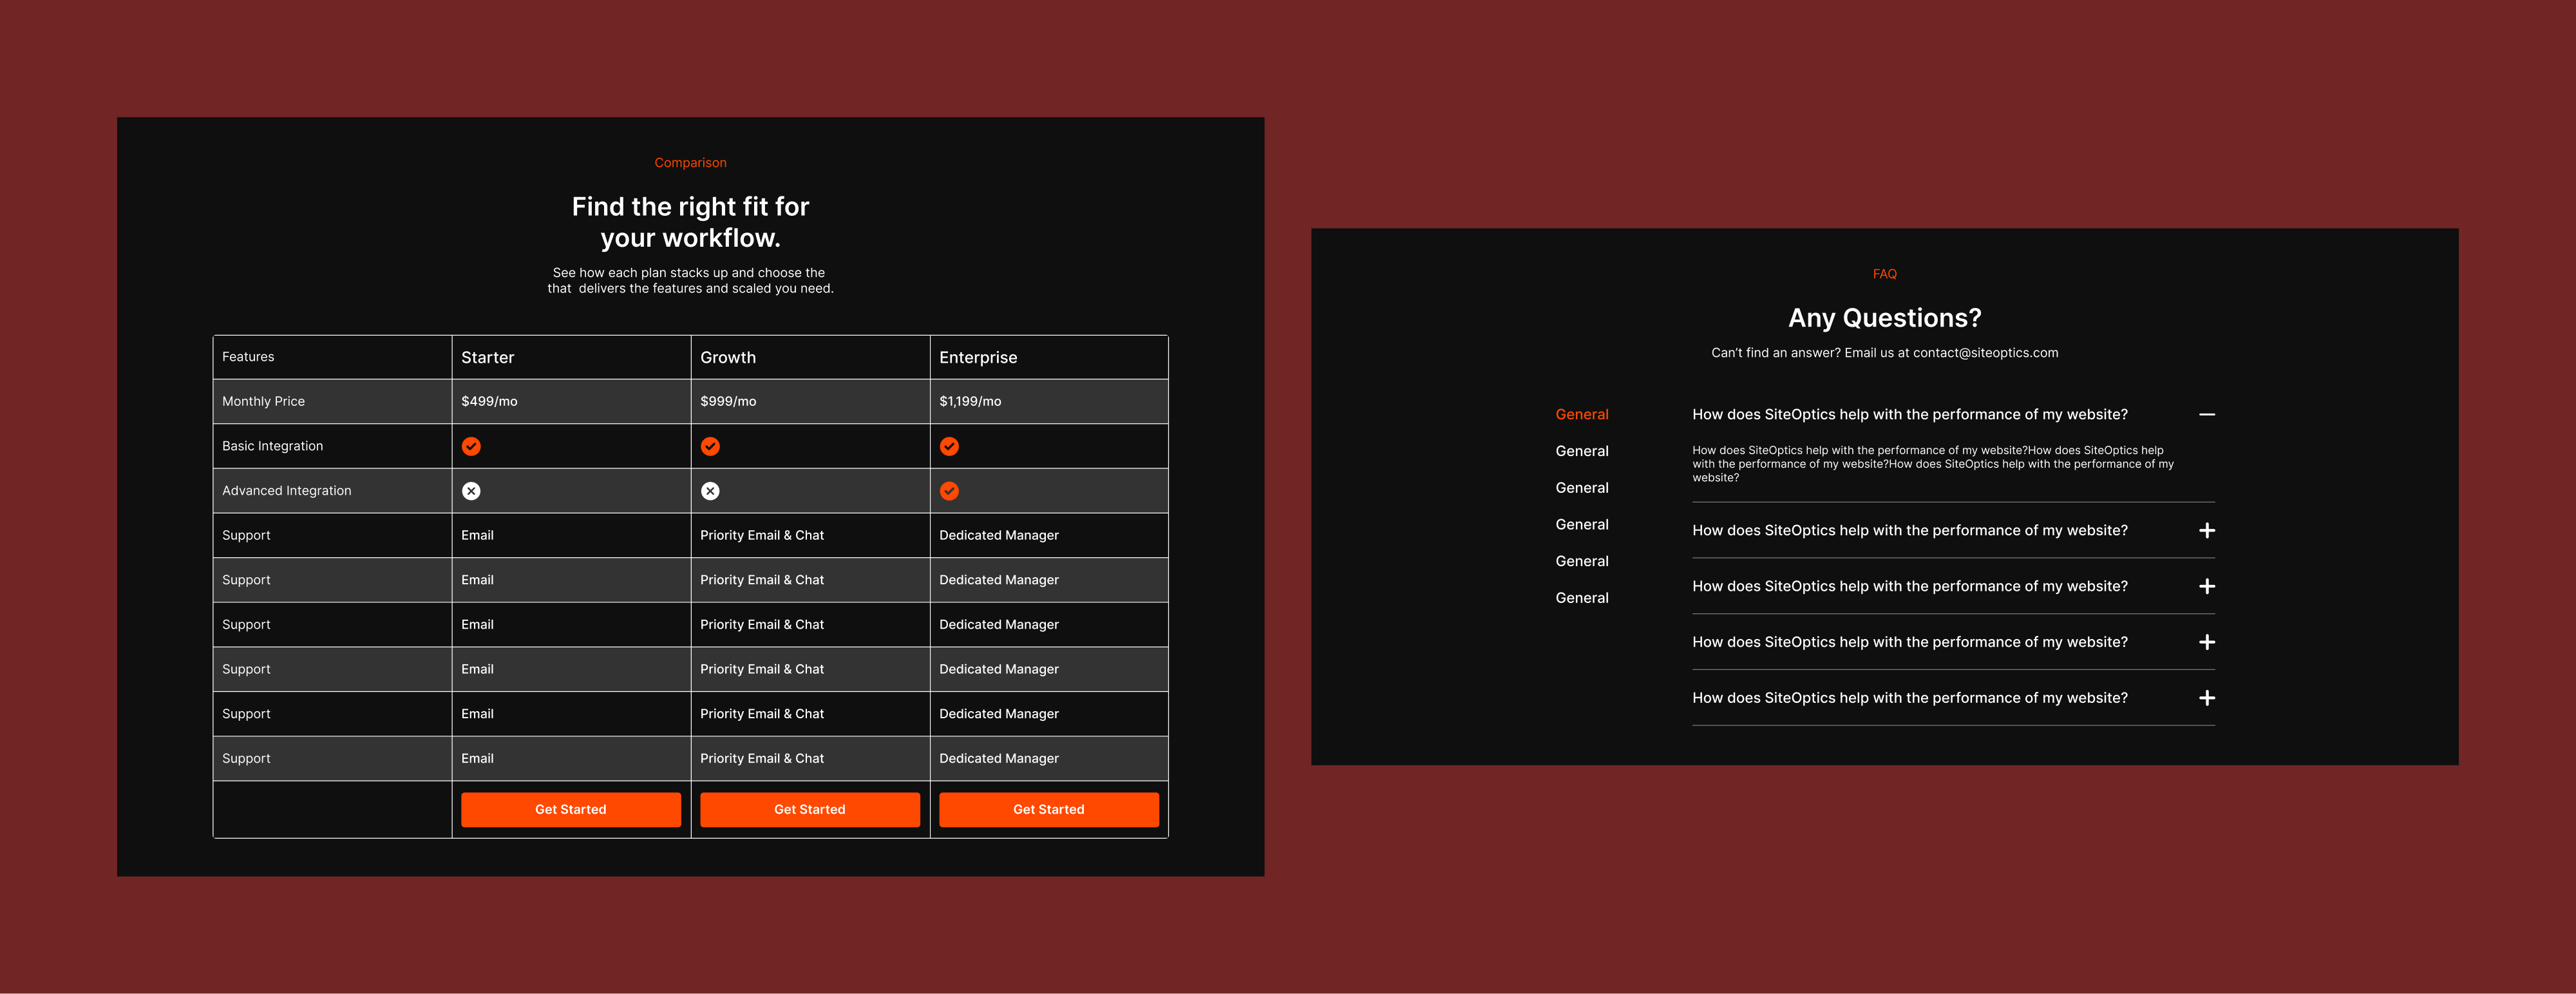Click the Basic Integration checkmark in Growth column
2576x994 pixels.
pyautogui.click(x=710, y=446)
